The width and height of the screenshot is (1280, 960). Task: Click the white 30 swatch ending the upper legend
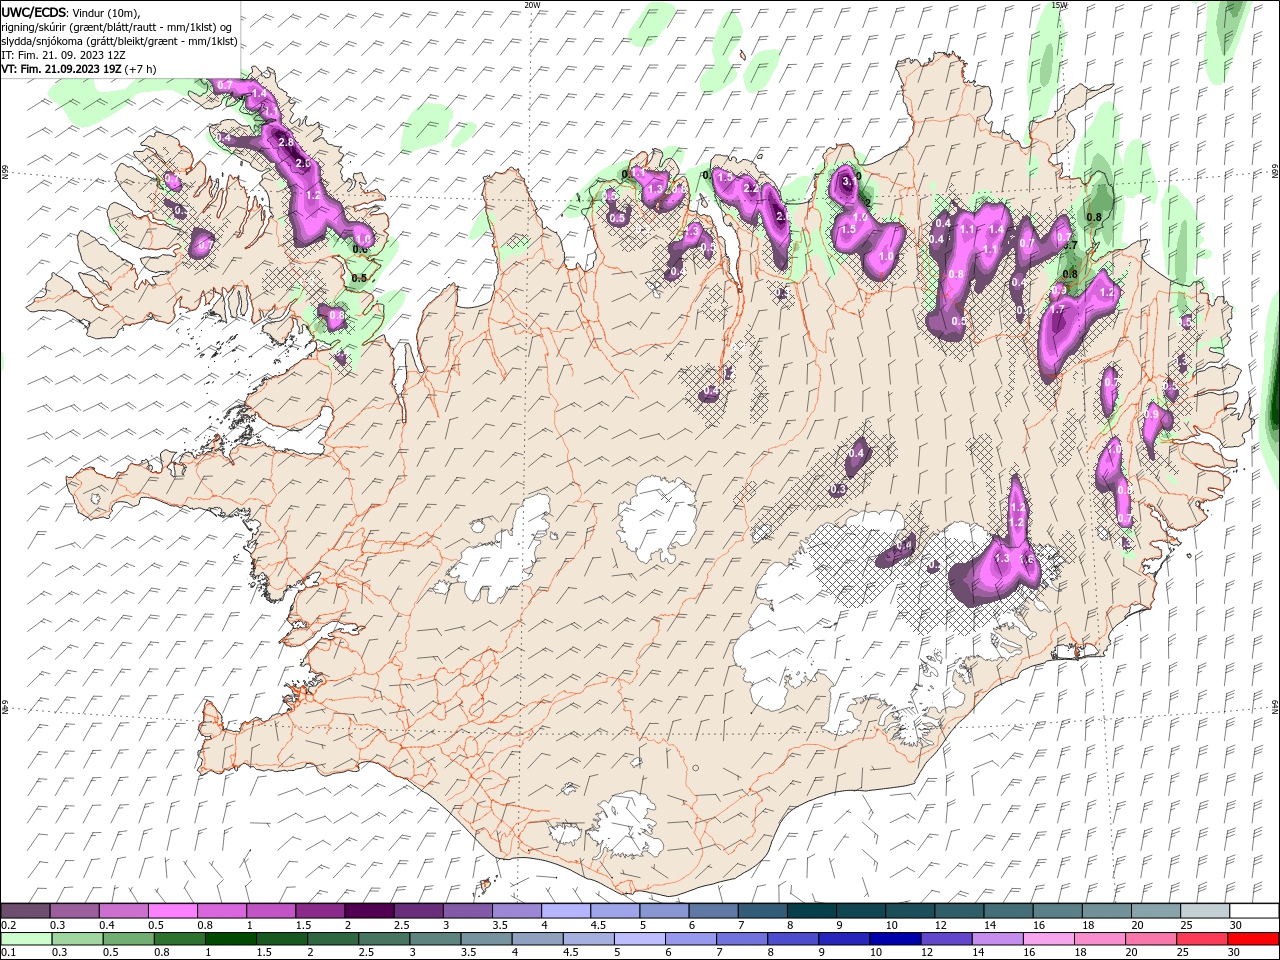click(x=1254, y=910)
